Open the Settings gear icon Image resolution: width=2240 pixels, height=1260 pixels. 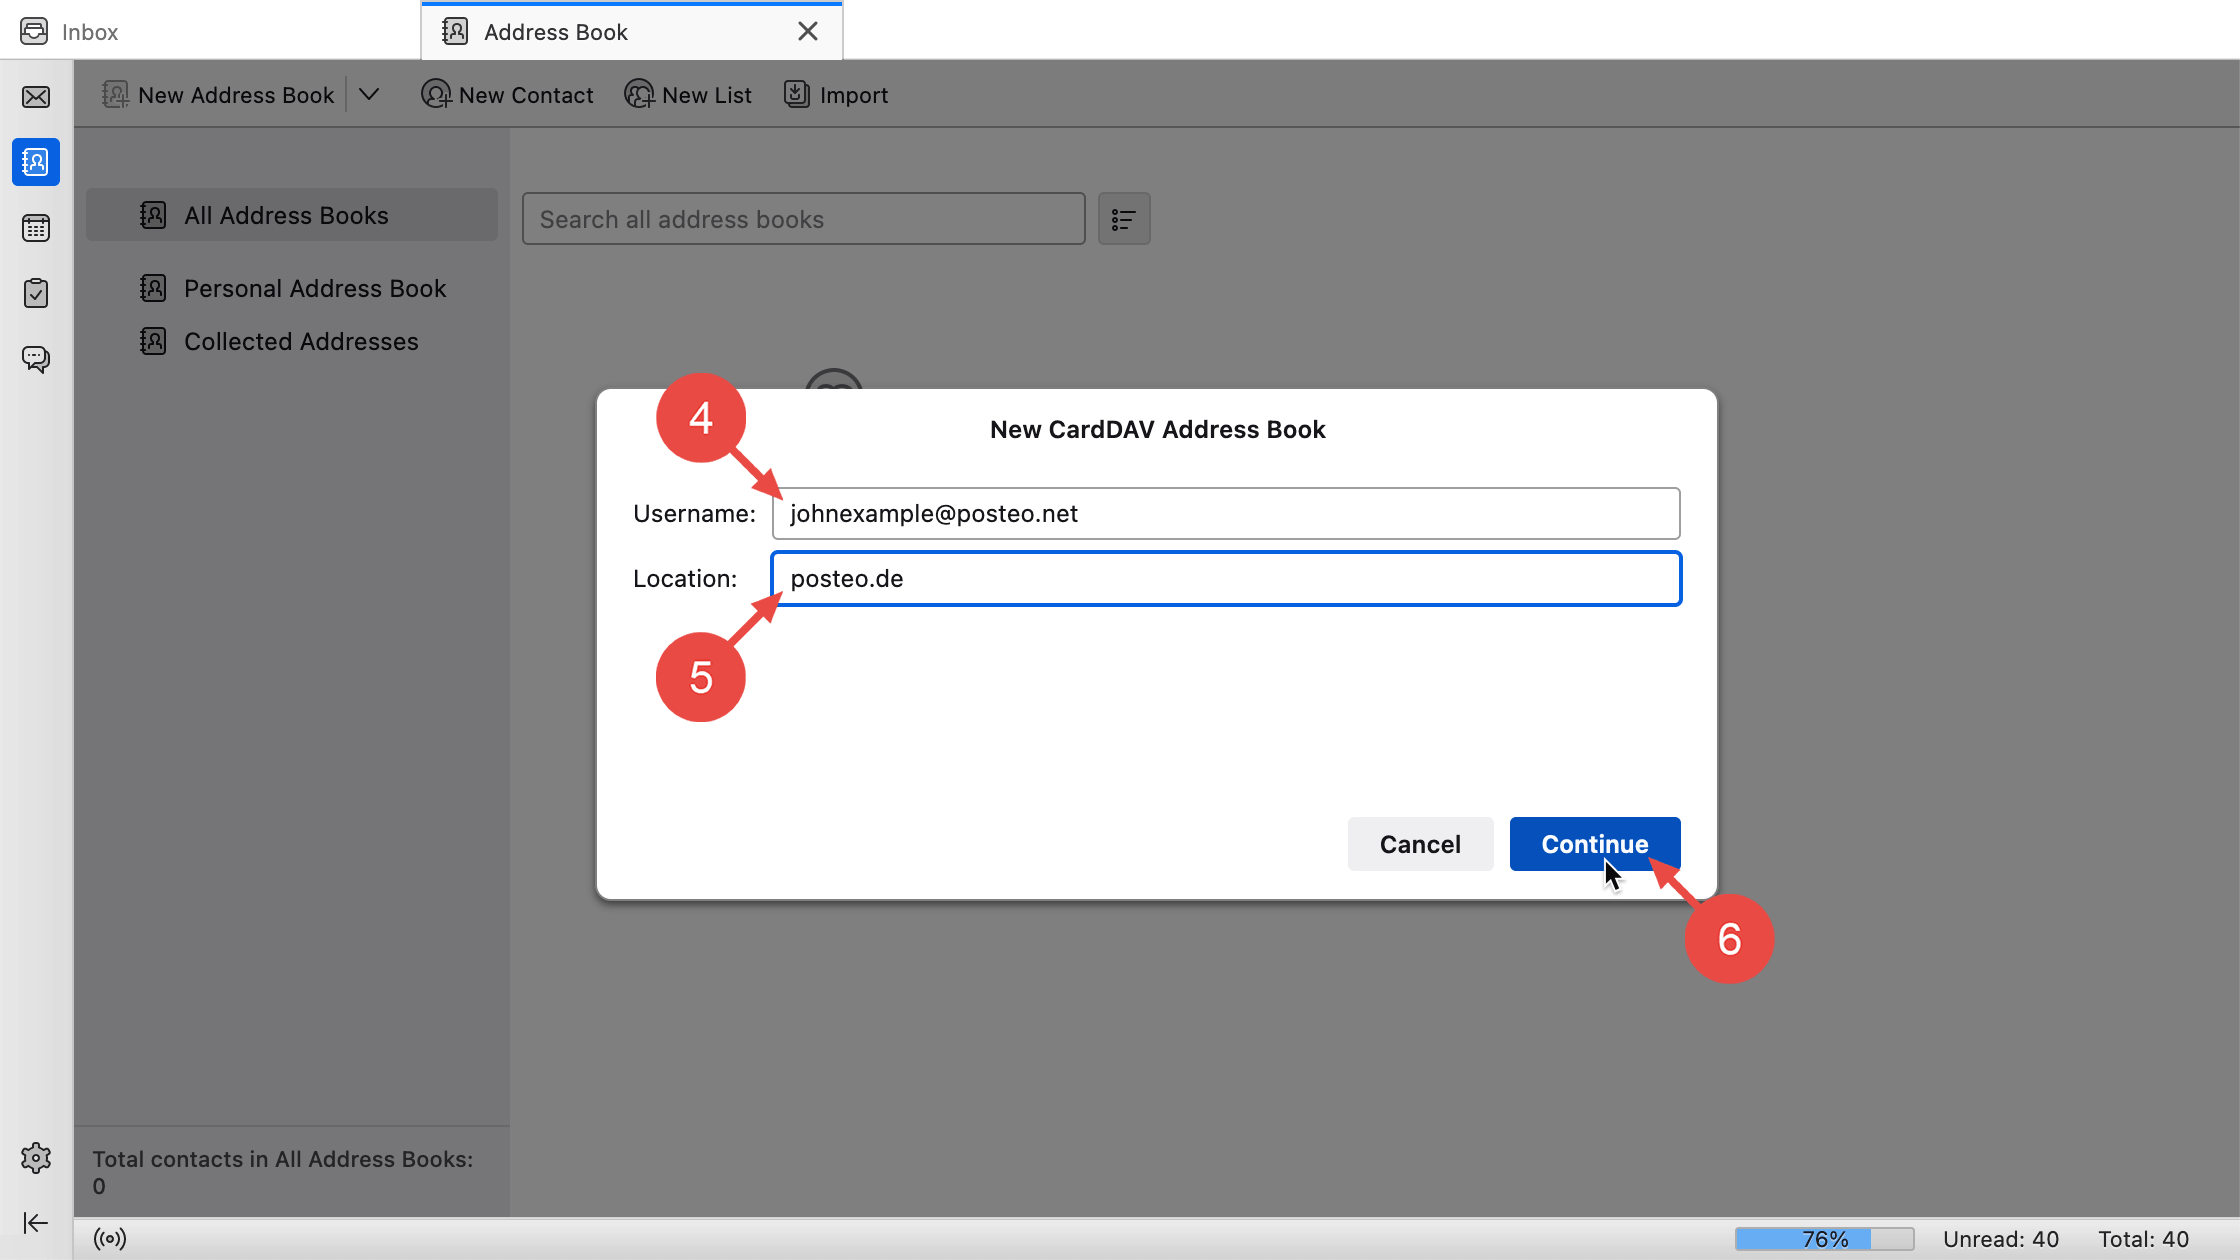tap(36, 1158)
